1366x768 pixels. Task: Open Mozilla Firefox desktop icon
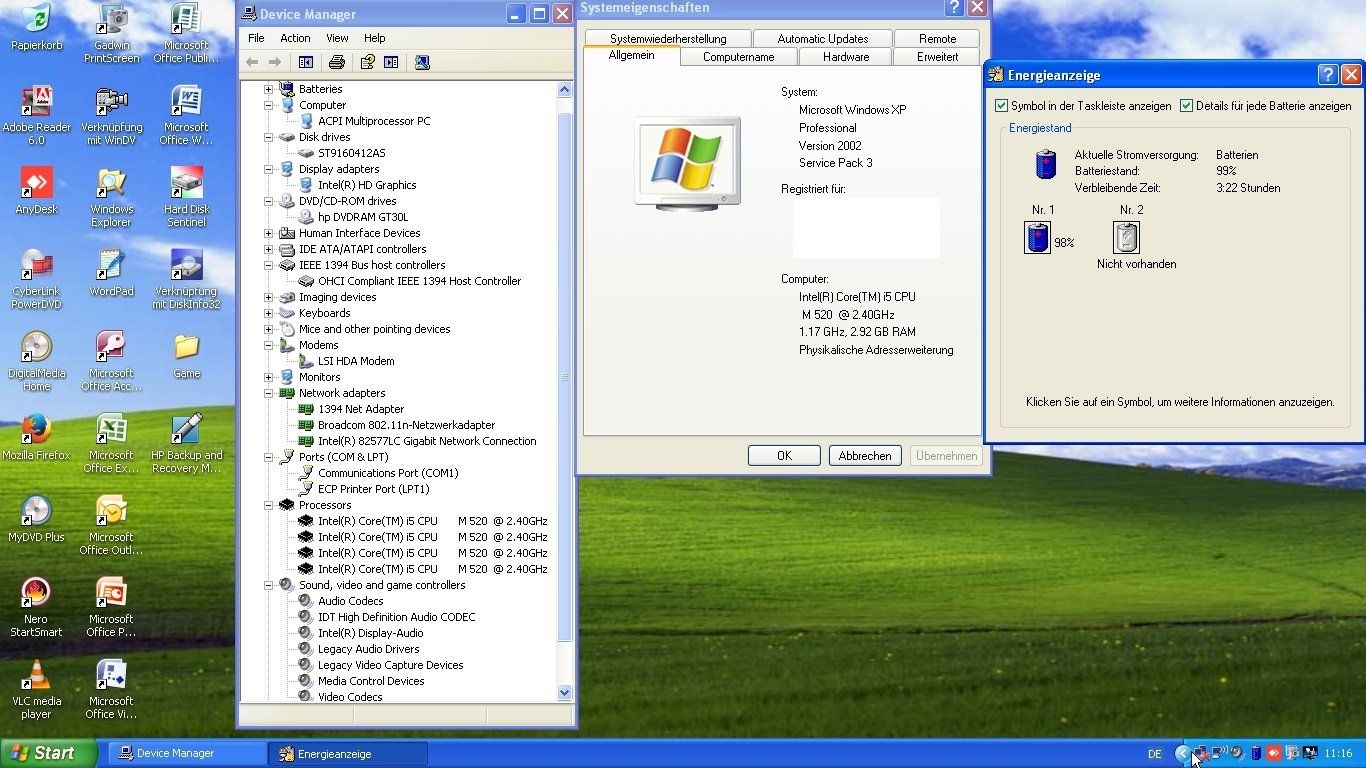click(37, 437)
